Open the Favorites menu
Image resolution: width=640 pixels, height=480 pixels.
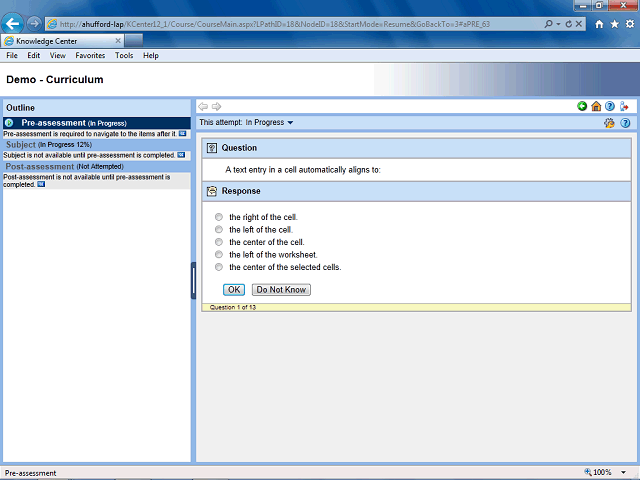[90, 56]
